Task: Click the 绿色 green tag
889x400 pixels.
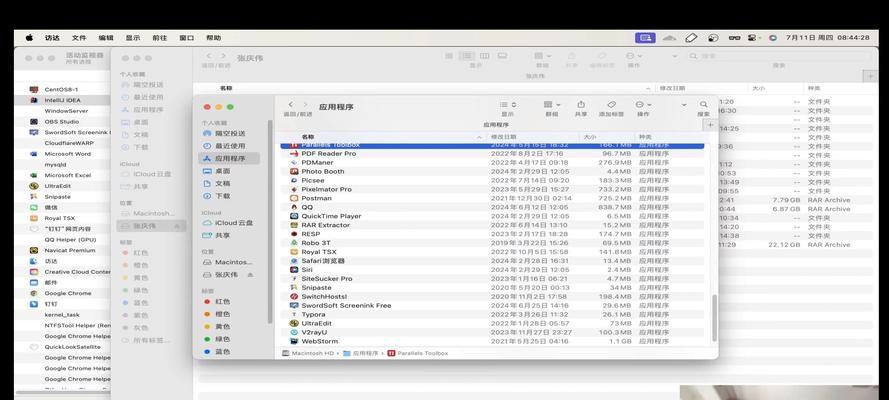Action: pyautogui.click(x=217, y=339)
